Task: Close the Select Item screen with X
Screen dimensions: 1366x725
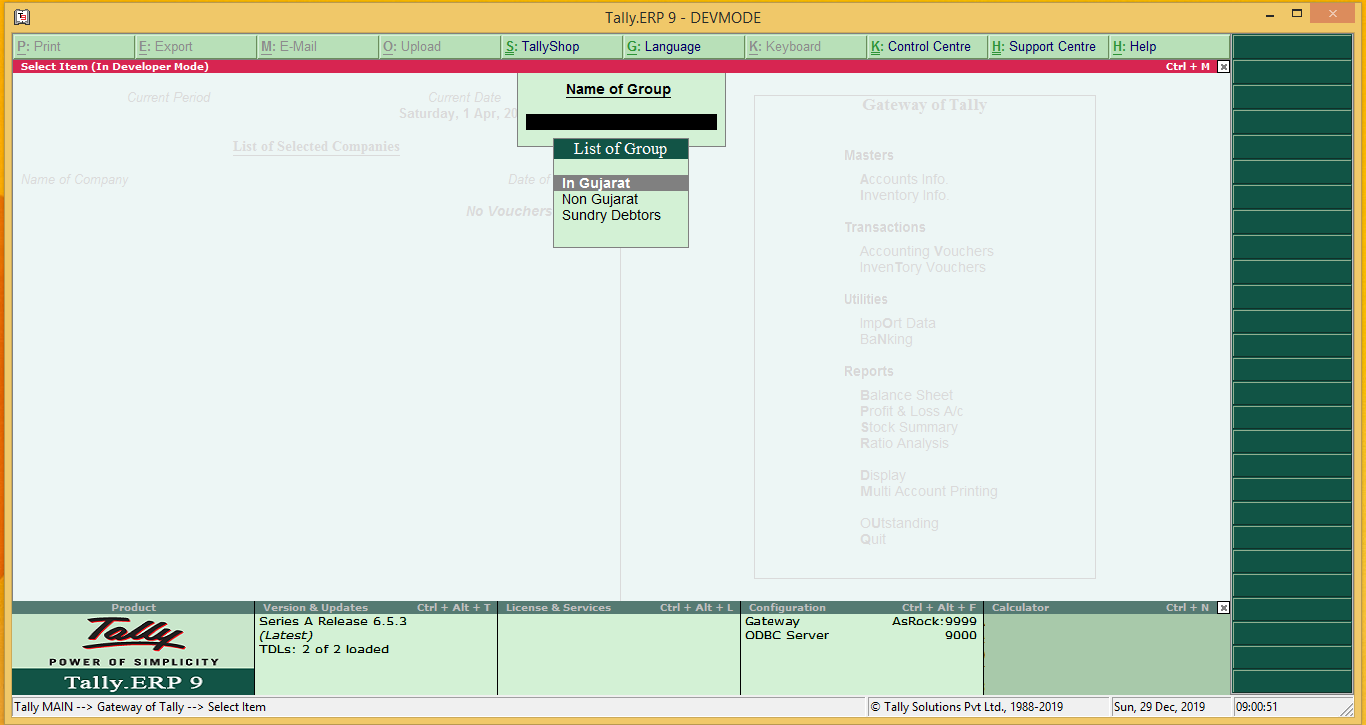Action: [1223, 67]
